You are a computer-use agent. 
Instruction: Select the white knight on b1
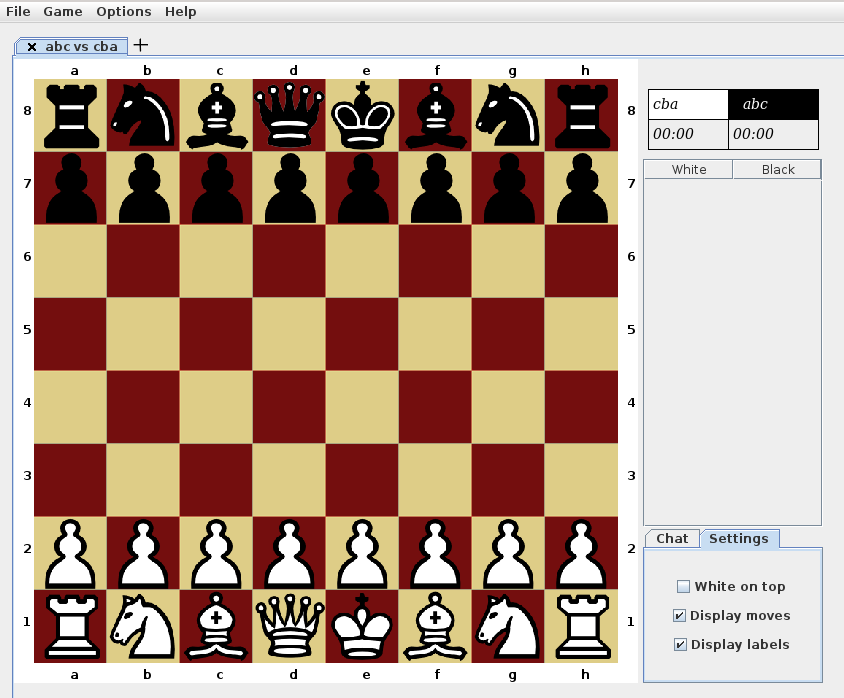click(147, 621)
